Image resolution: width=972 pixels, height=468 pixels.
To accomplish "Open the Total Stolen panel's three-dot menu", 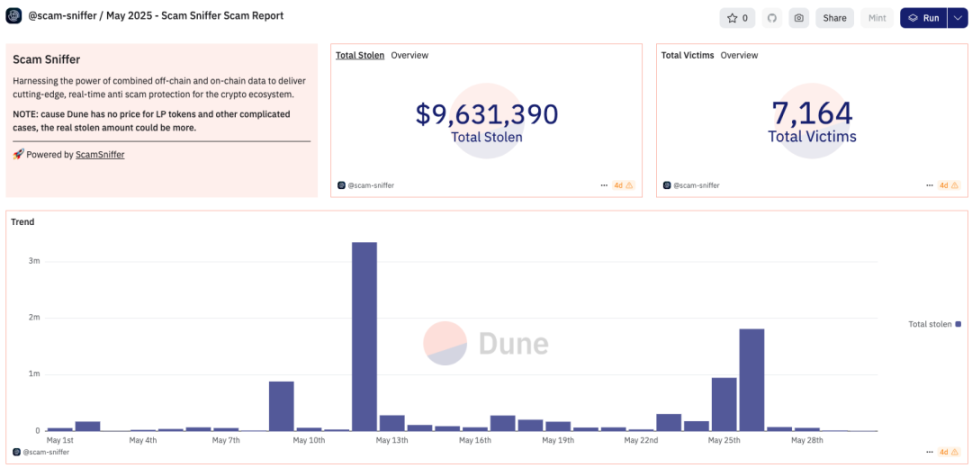I will [604, 185].
